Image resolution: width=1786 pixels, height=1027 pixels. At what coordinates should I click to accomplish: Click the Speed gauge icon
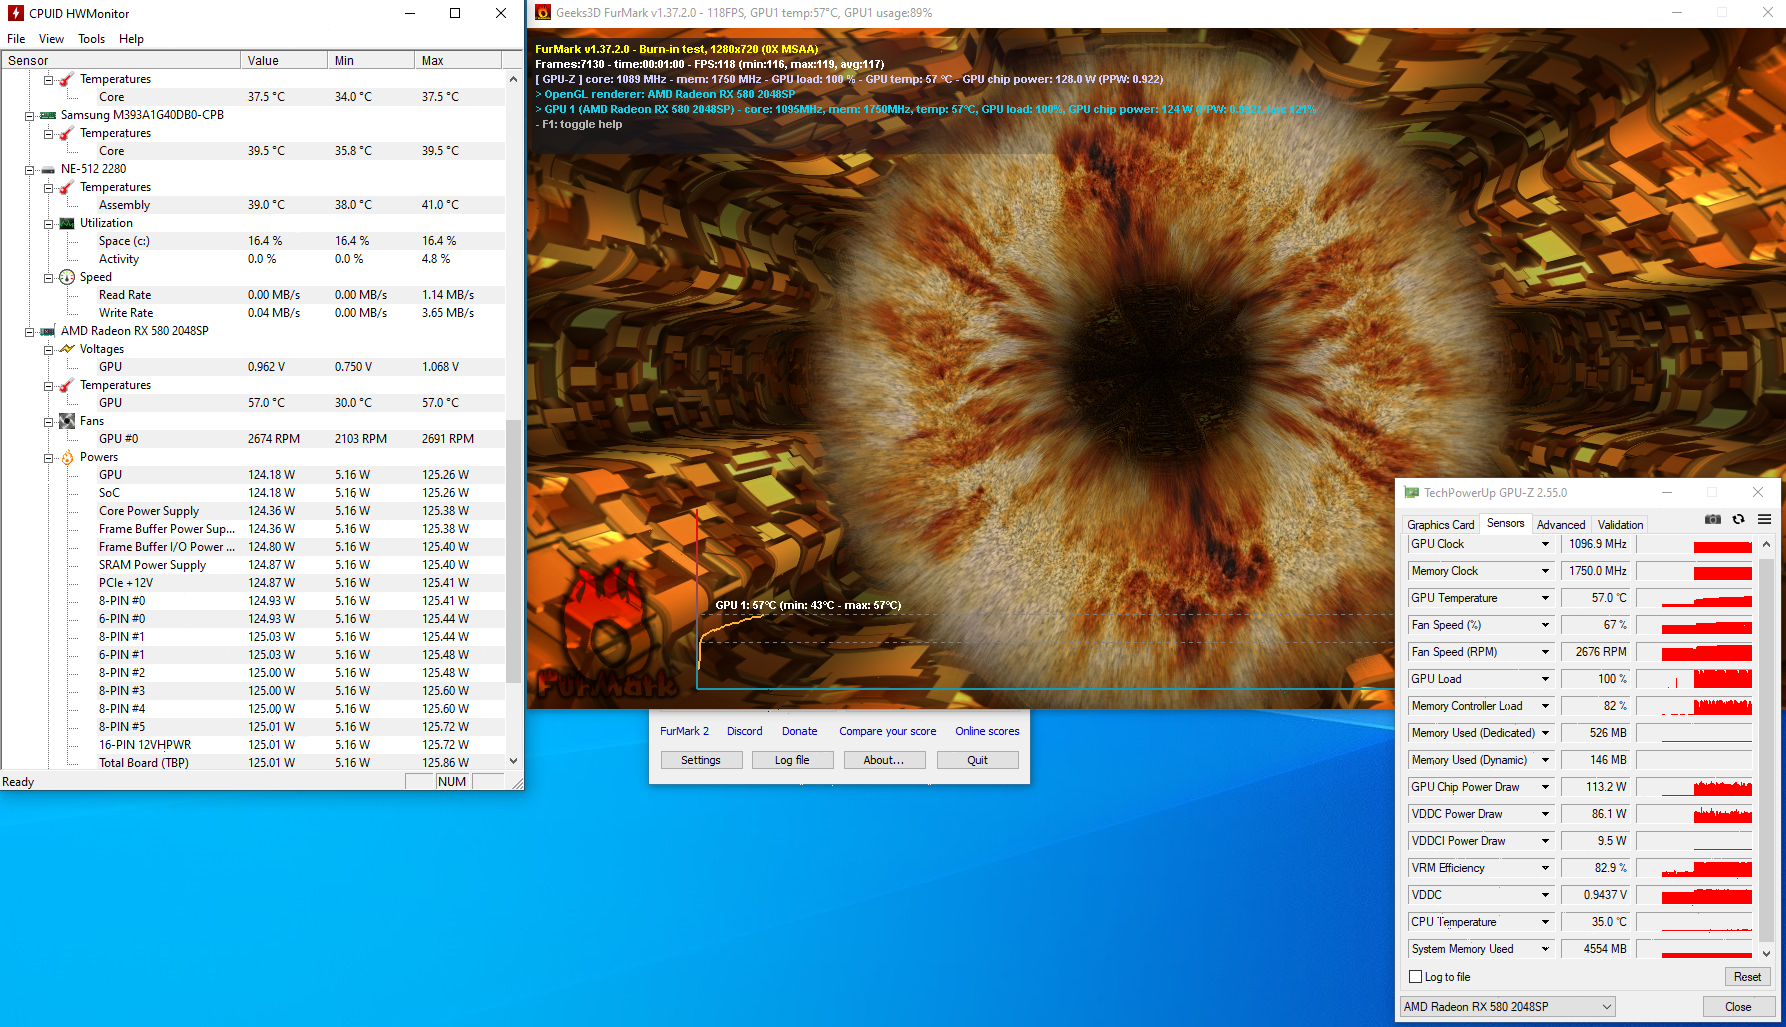[67, 277]
